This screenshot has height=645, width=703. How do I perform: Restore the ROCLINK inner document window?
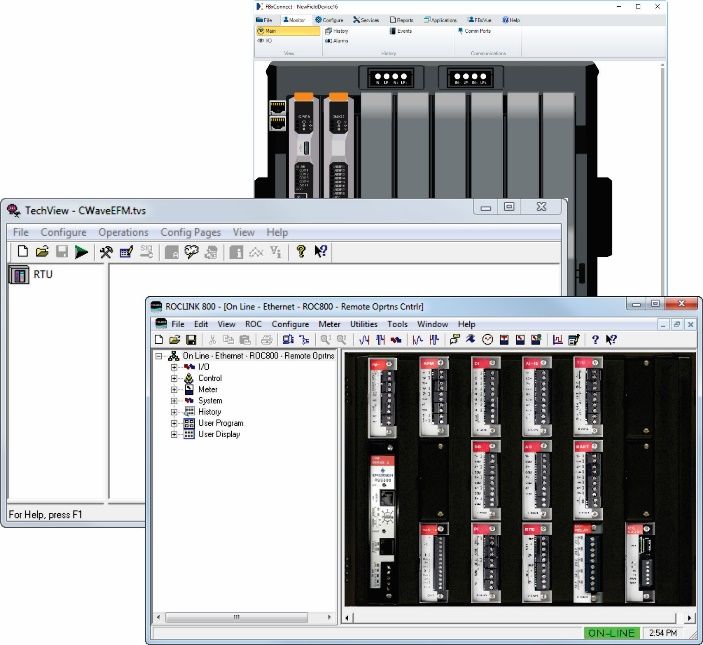[x=677, y=324]
